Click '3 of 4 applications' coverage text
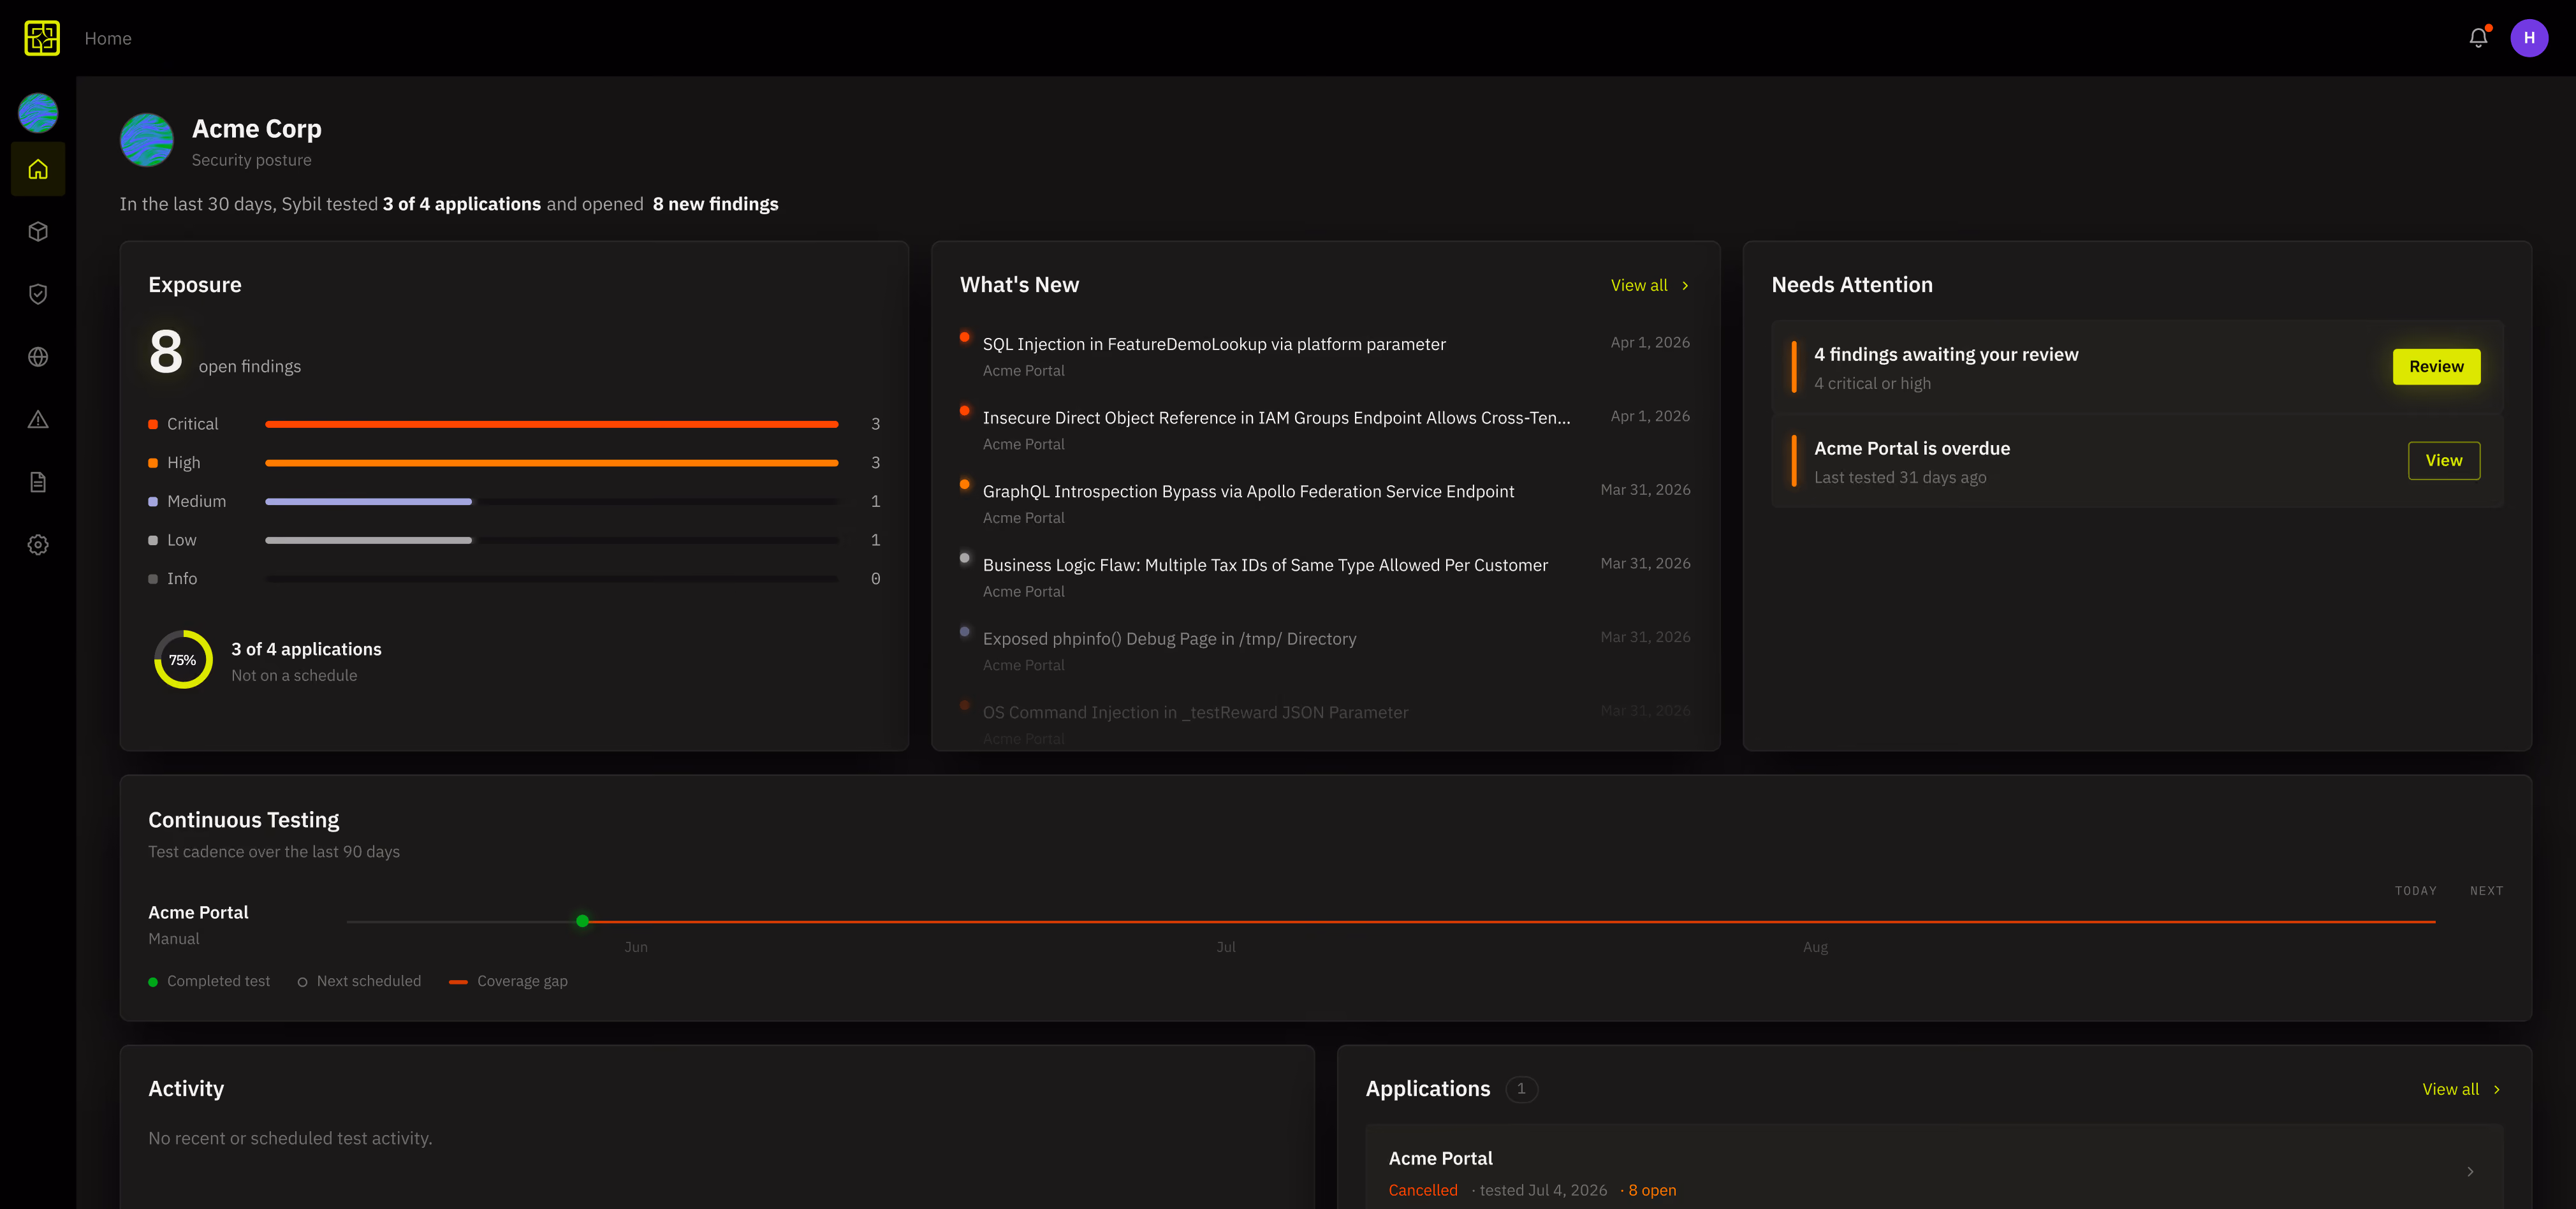The image size is (2576, 1209). [306, 650]
